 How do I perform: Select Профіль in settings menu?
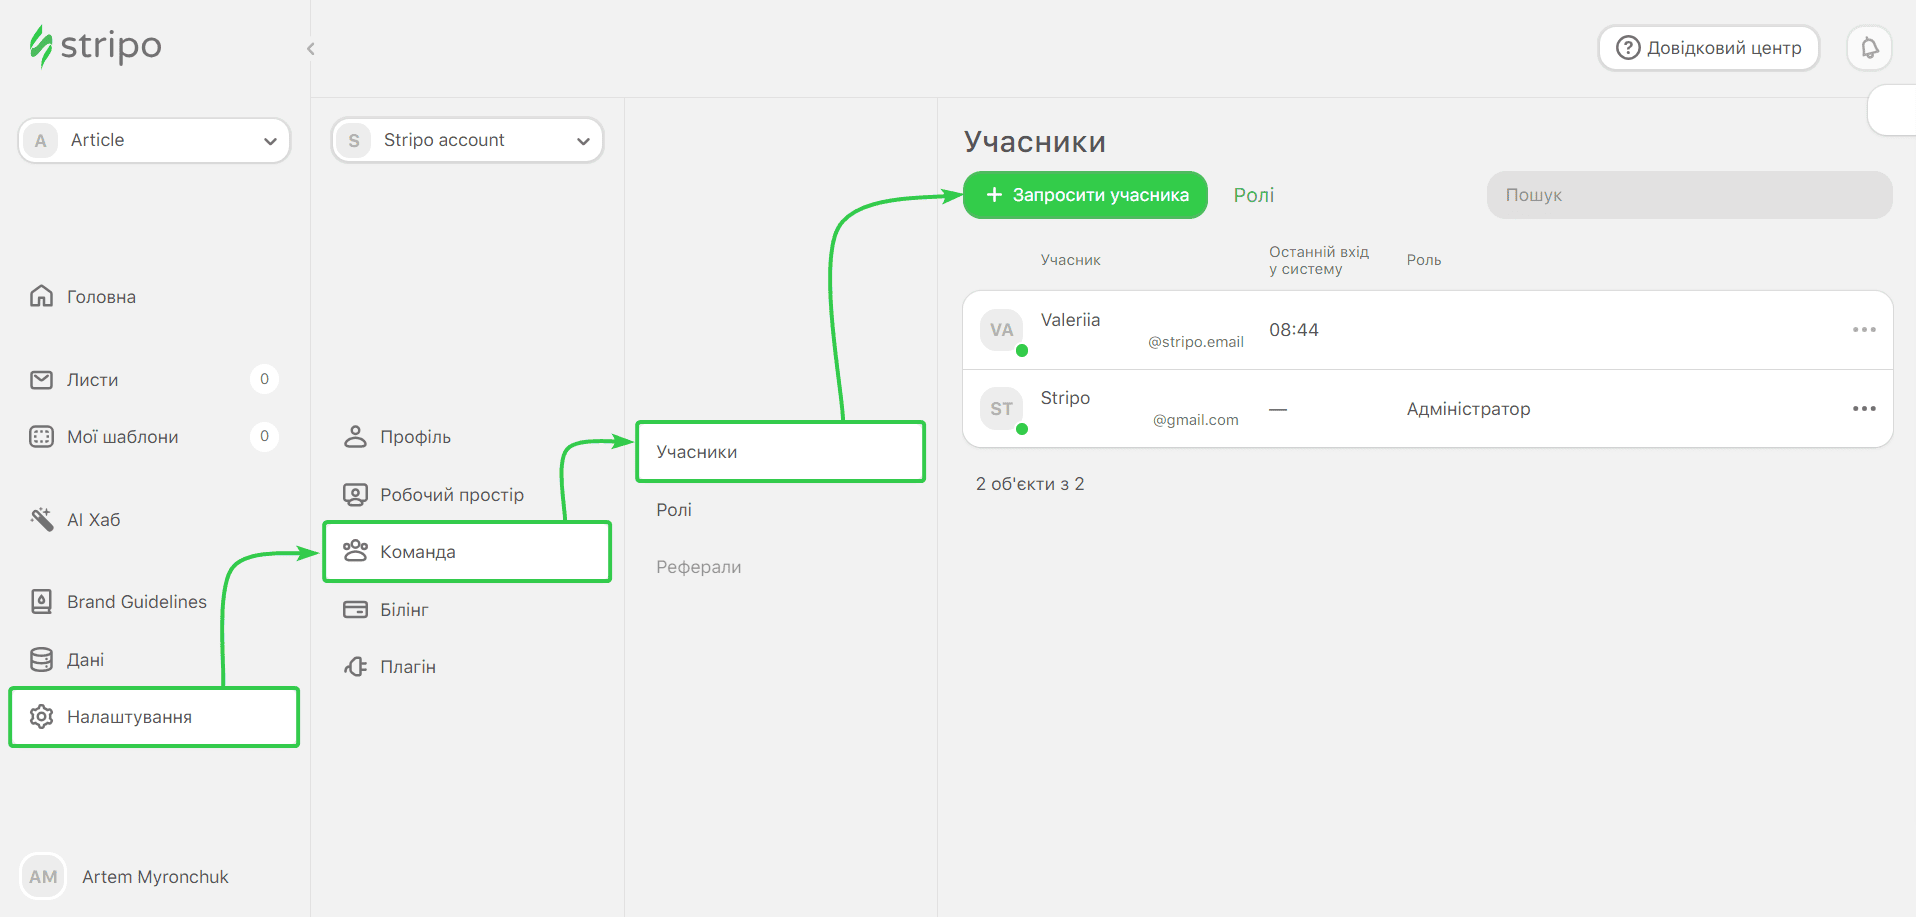(x=415, y=437)
